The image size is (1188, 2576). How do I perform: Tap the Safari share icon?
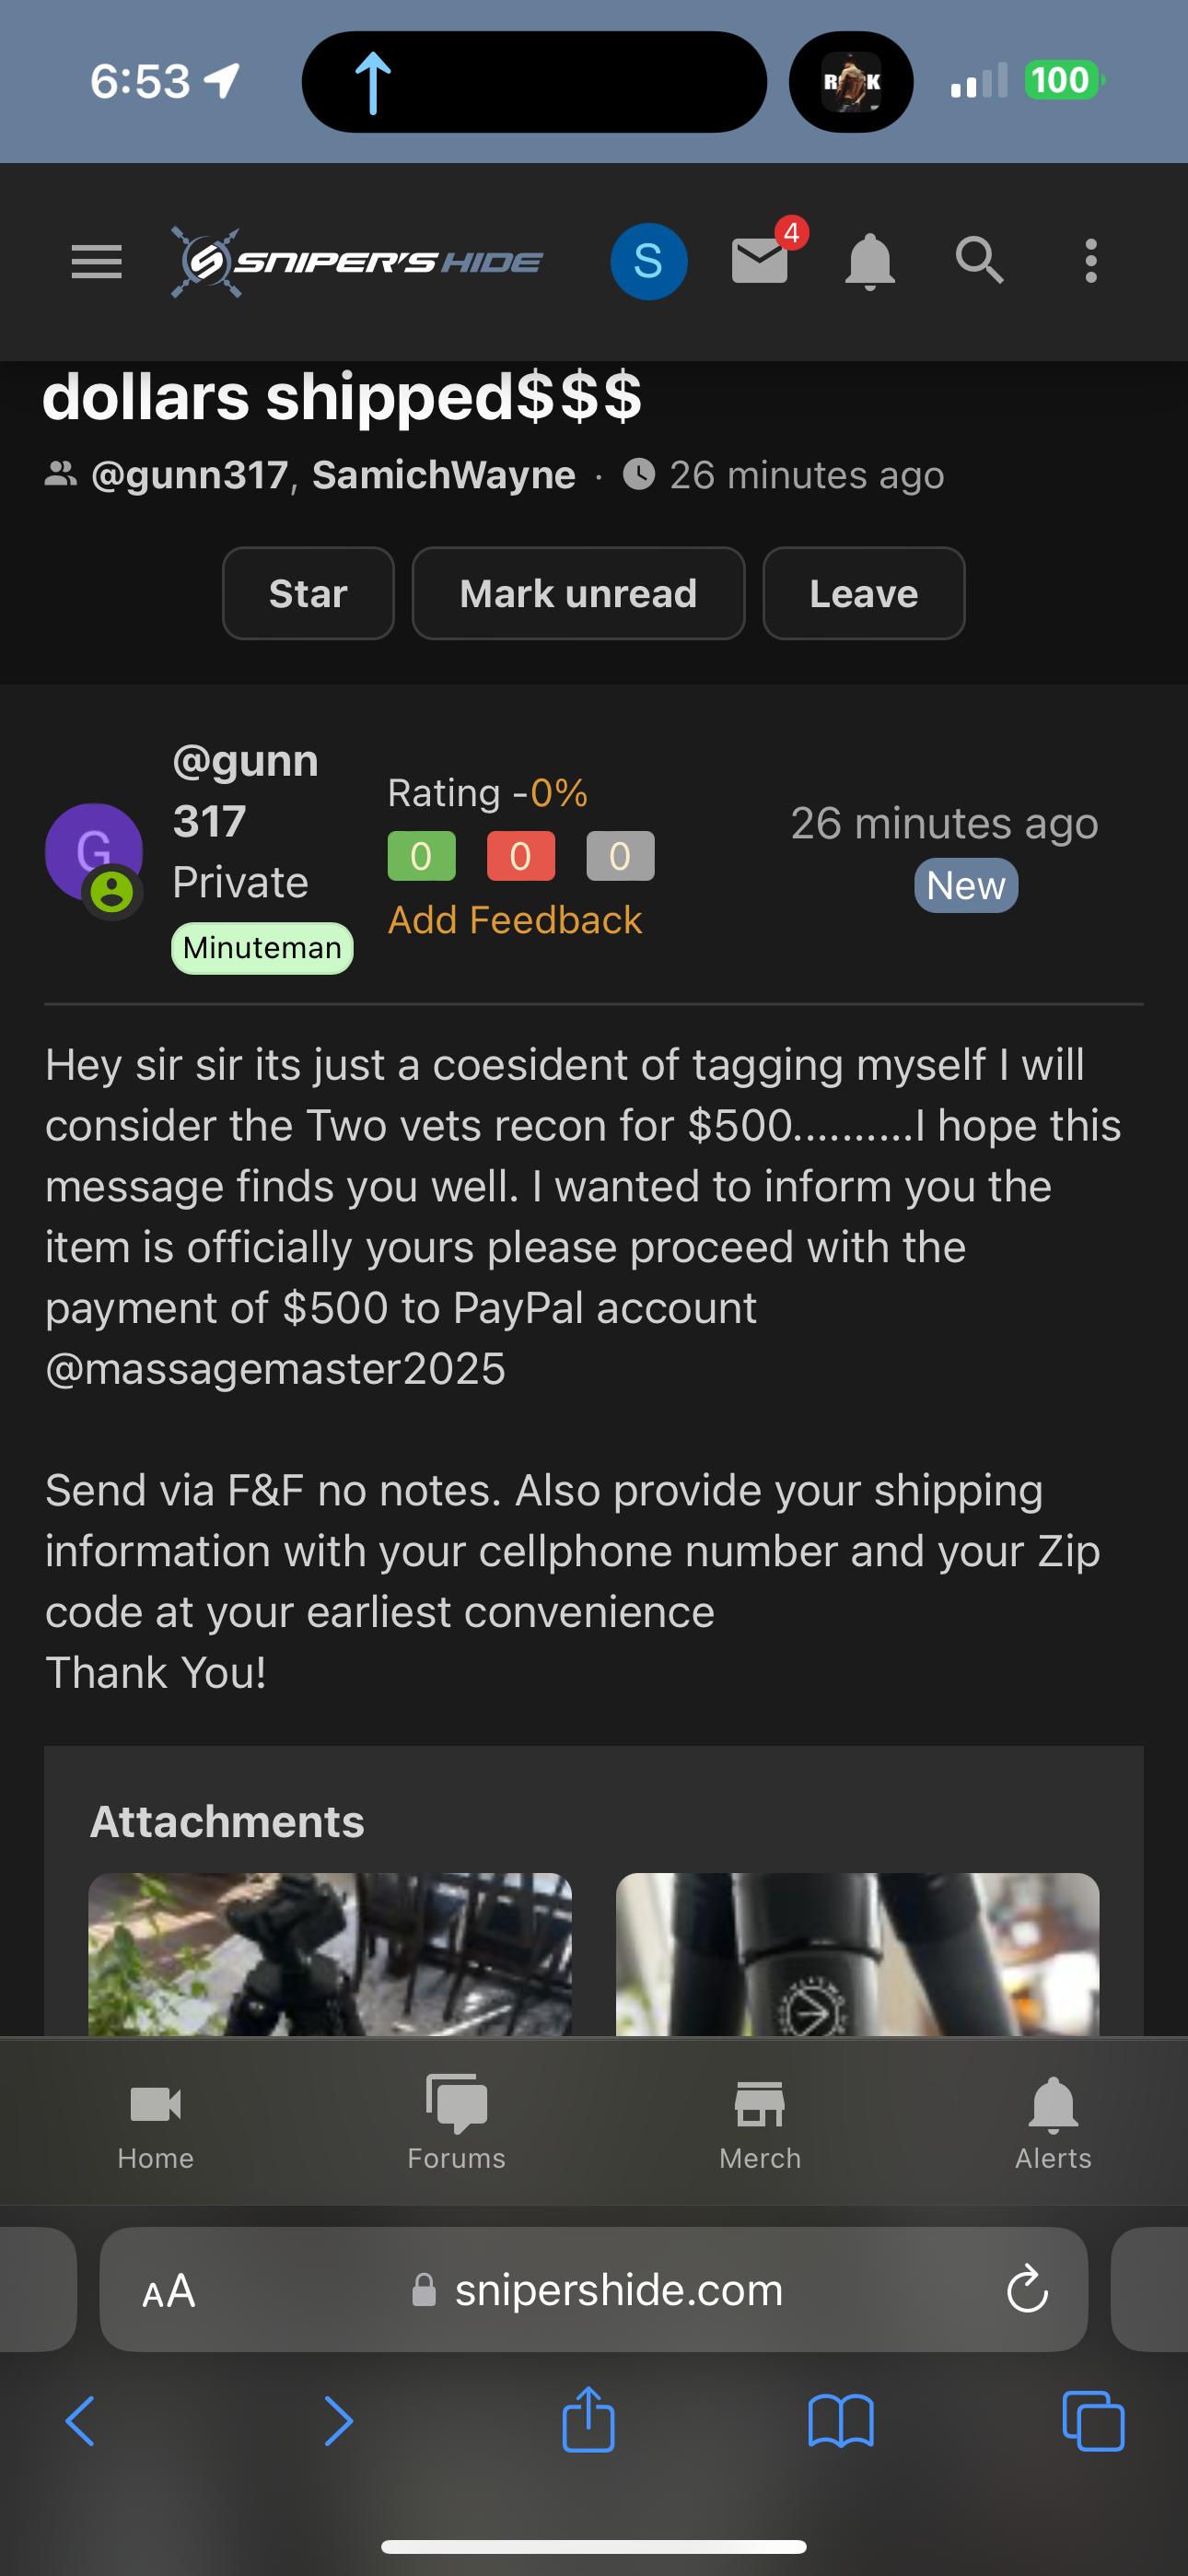589,2421
